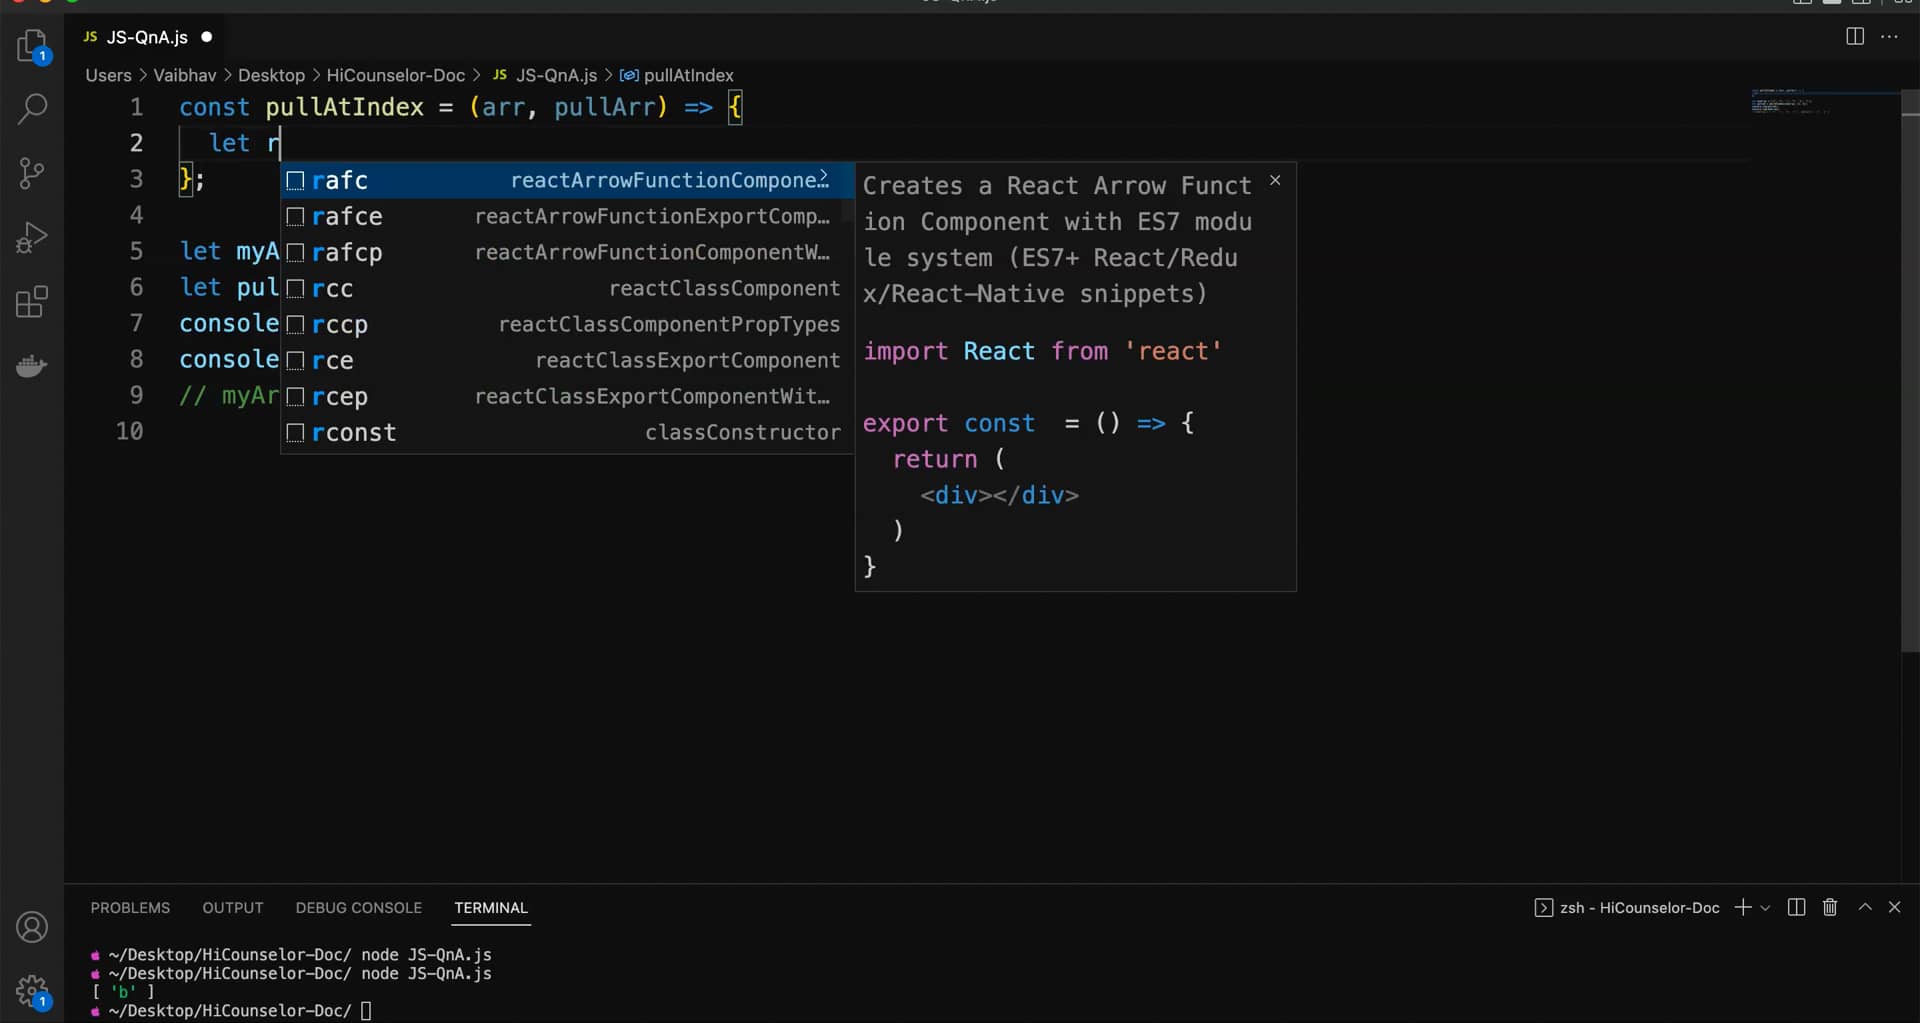Open the Explorer sidebar view

[32, 47]
